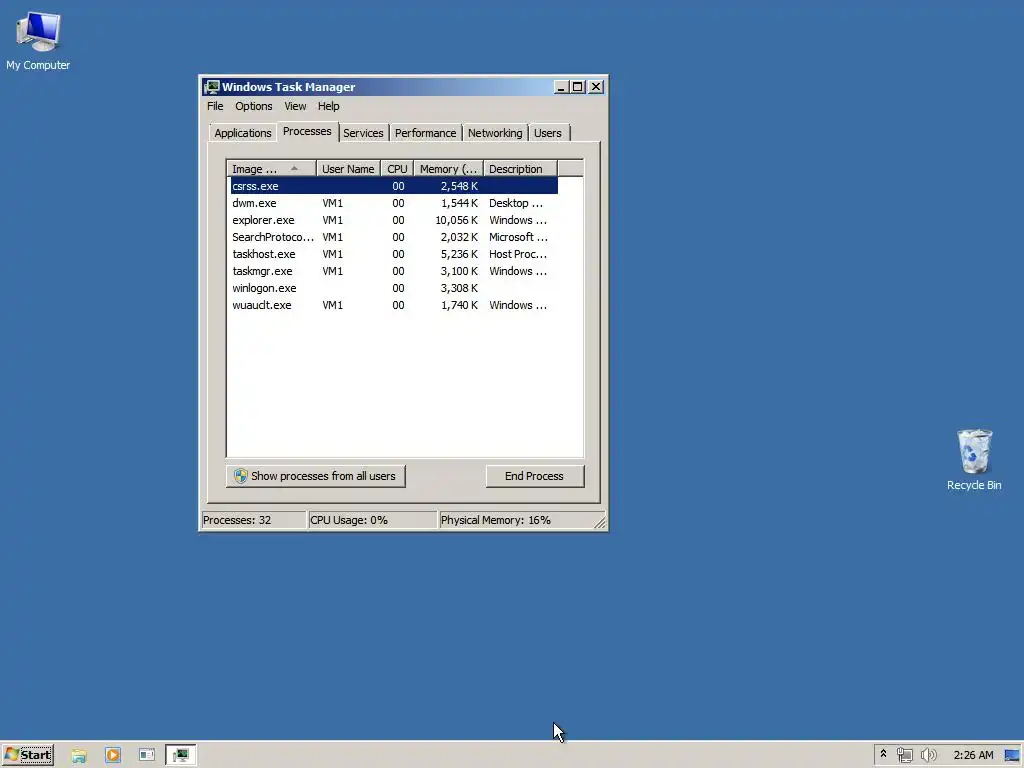Sort by Memory column header
The width and height of the screenshot is (1024, 768).
click(449, 168)
